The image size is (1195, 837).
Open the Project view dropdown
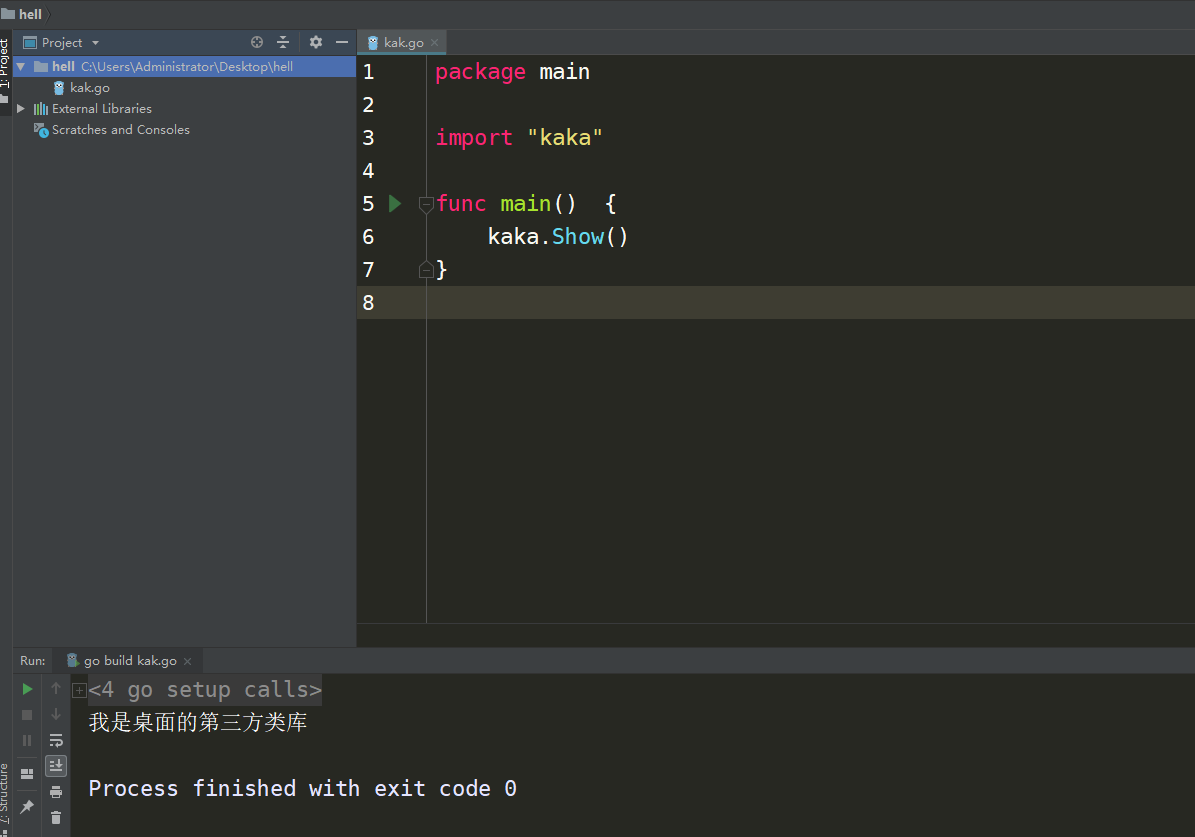62,43
